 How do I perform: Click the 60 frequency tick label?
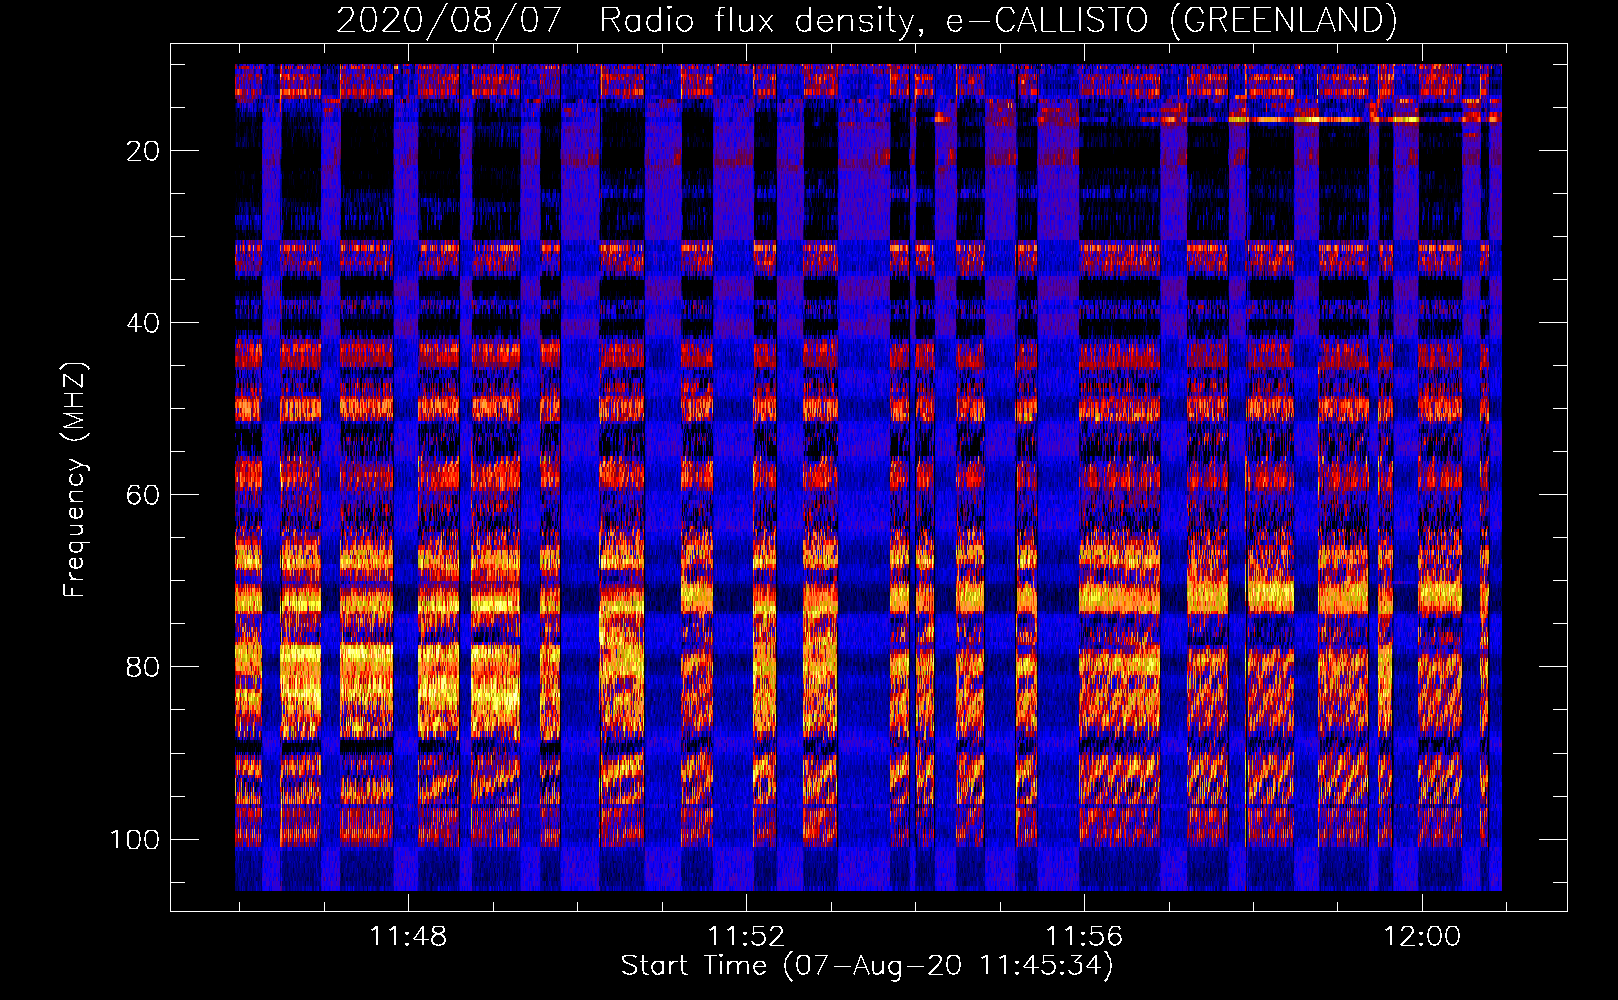pos(143,495)
